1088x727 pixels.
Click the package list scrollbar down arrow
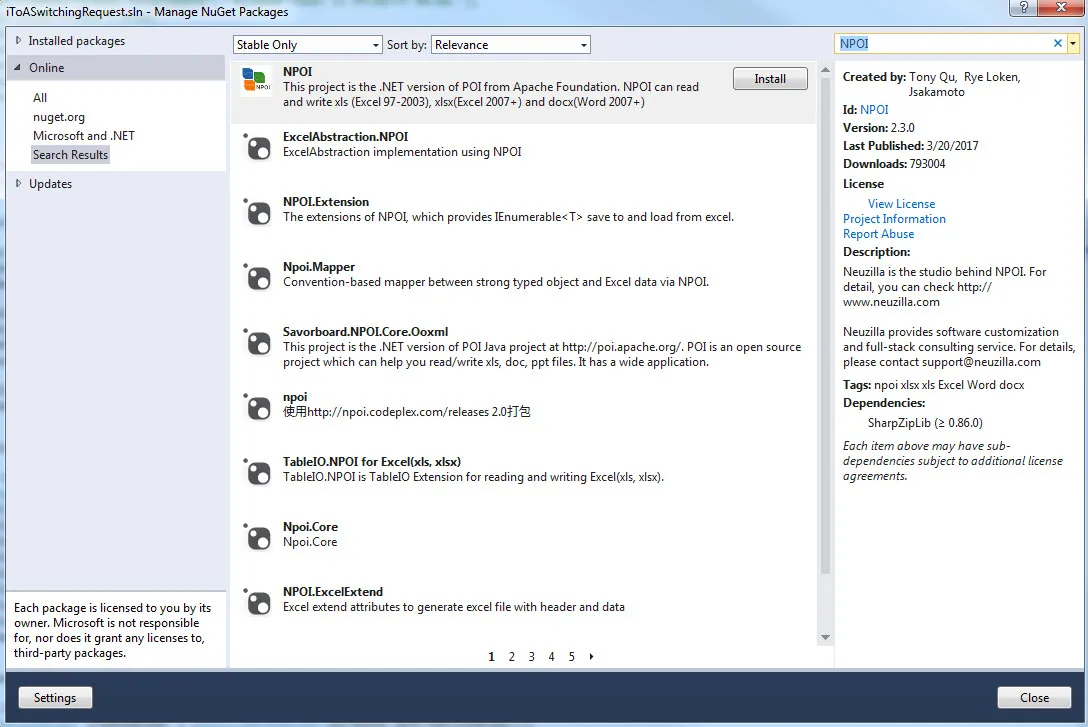(x=825, y=637)
